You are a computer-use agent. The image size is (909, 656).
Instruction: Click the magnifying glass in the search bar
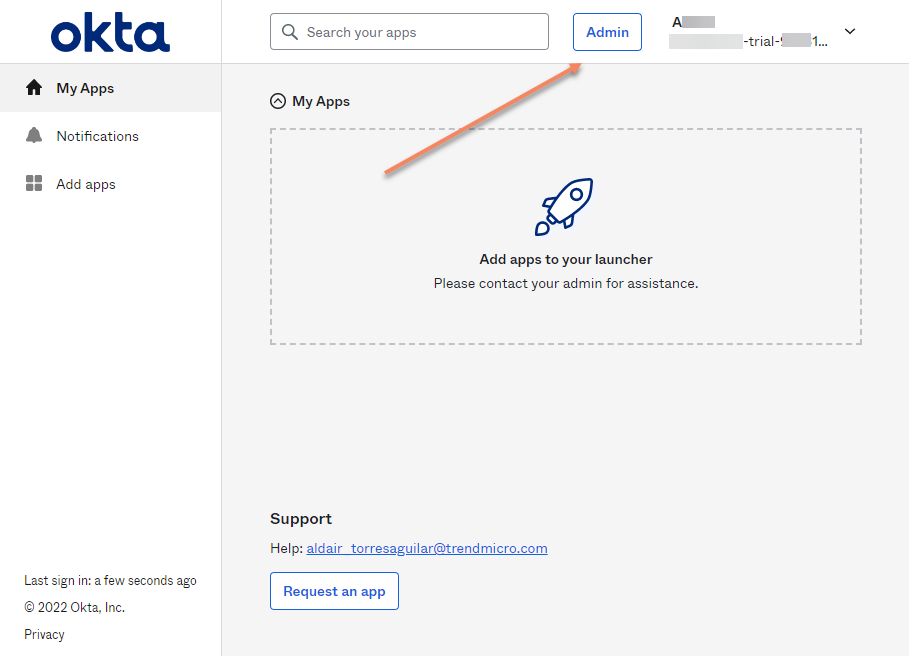tap(289, 31)
